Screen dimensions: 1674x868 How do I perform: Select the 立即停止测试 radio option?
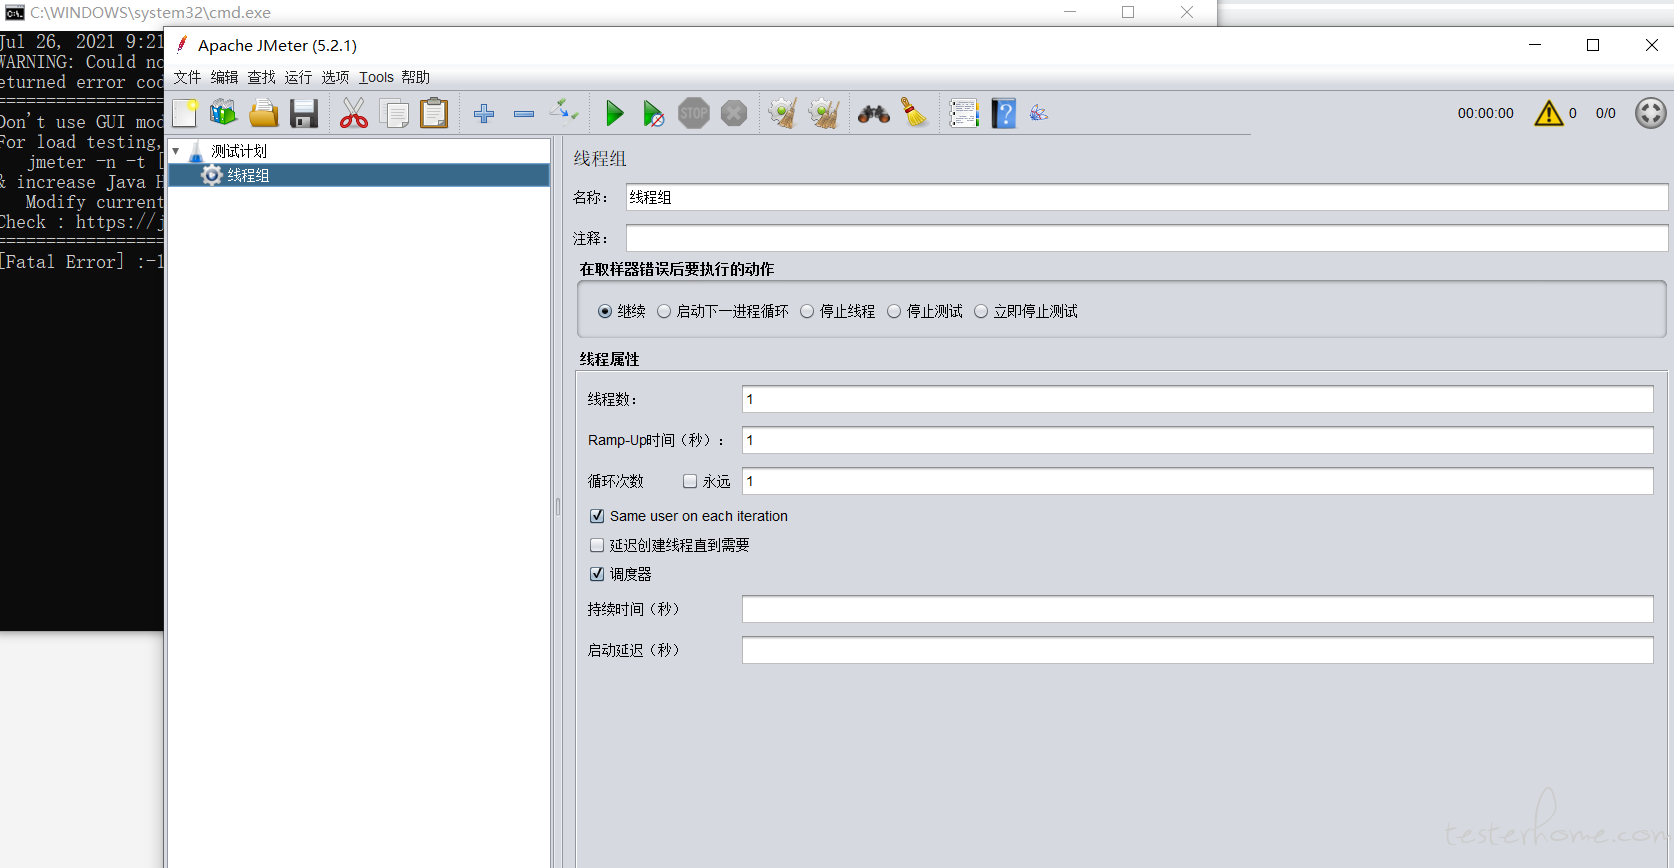(981, 311)
